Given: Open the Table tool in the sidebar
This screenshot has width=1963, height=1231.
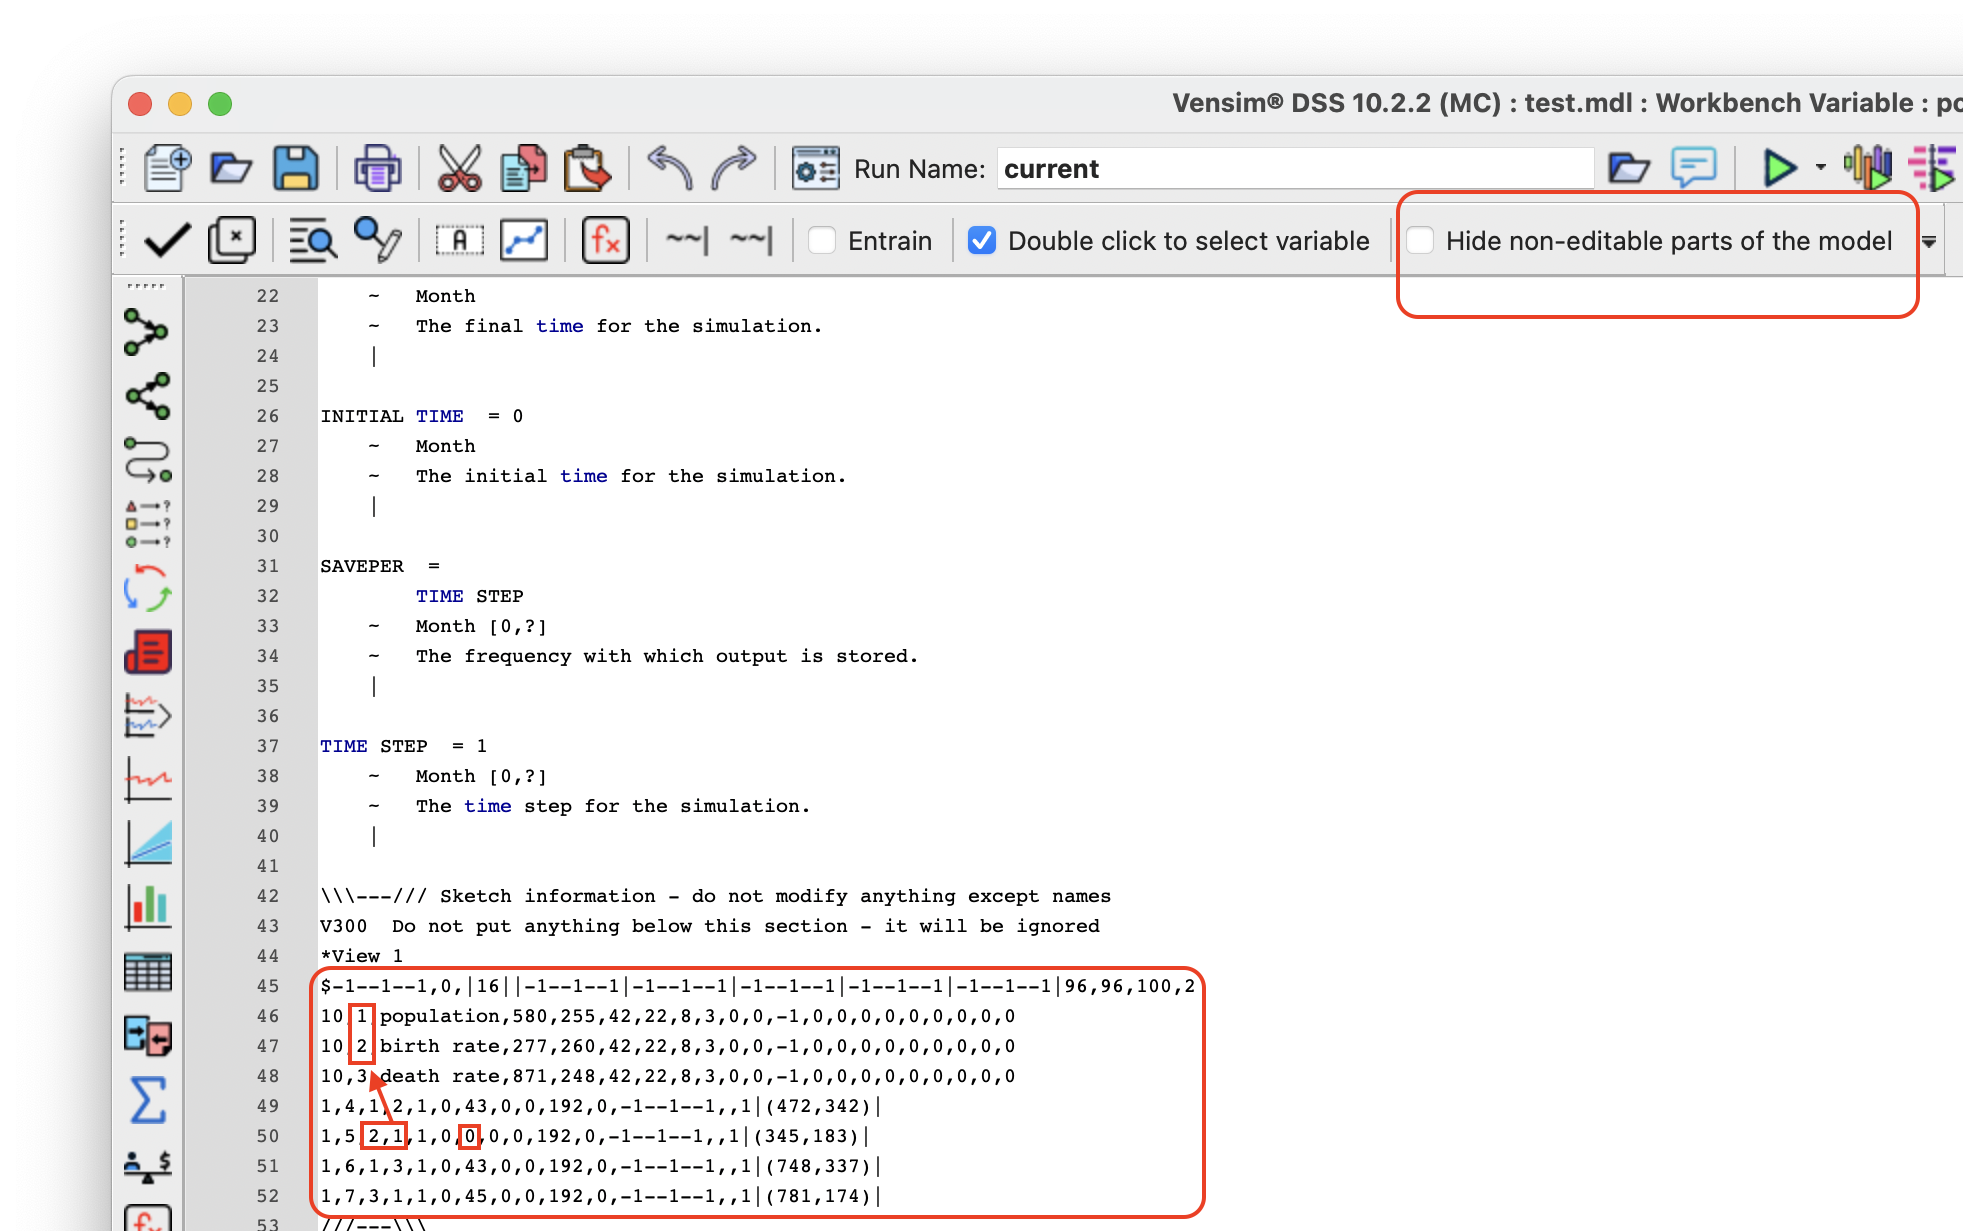Looking at the screenshot, I should click(x=147, y=971).
